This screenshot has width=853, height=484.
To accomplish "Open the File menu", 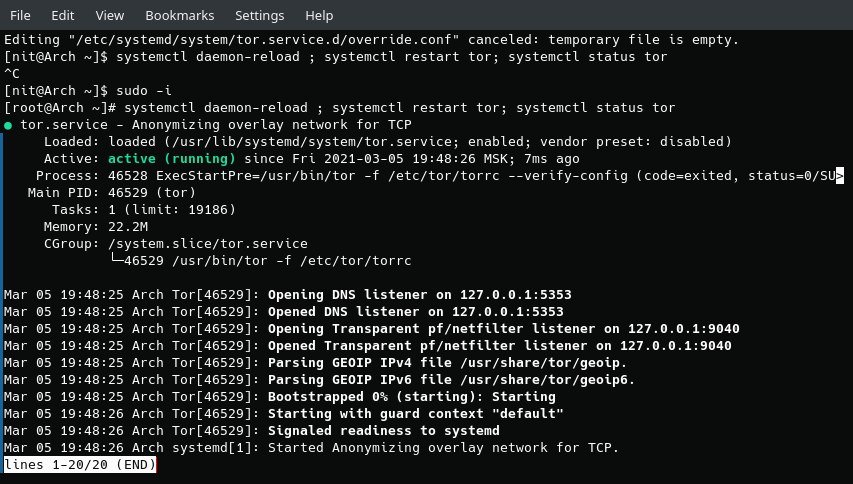I will [x=20, y=16].
